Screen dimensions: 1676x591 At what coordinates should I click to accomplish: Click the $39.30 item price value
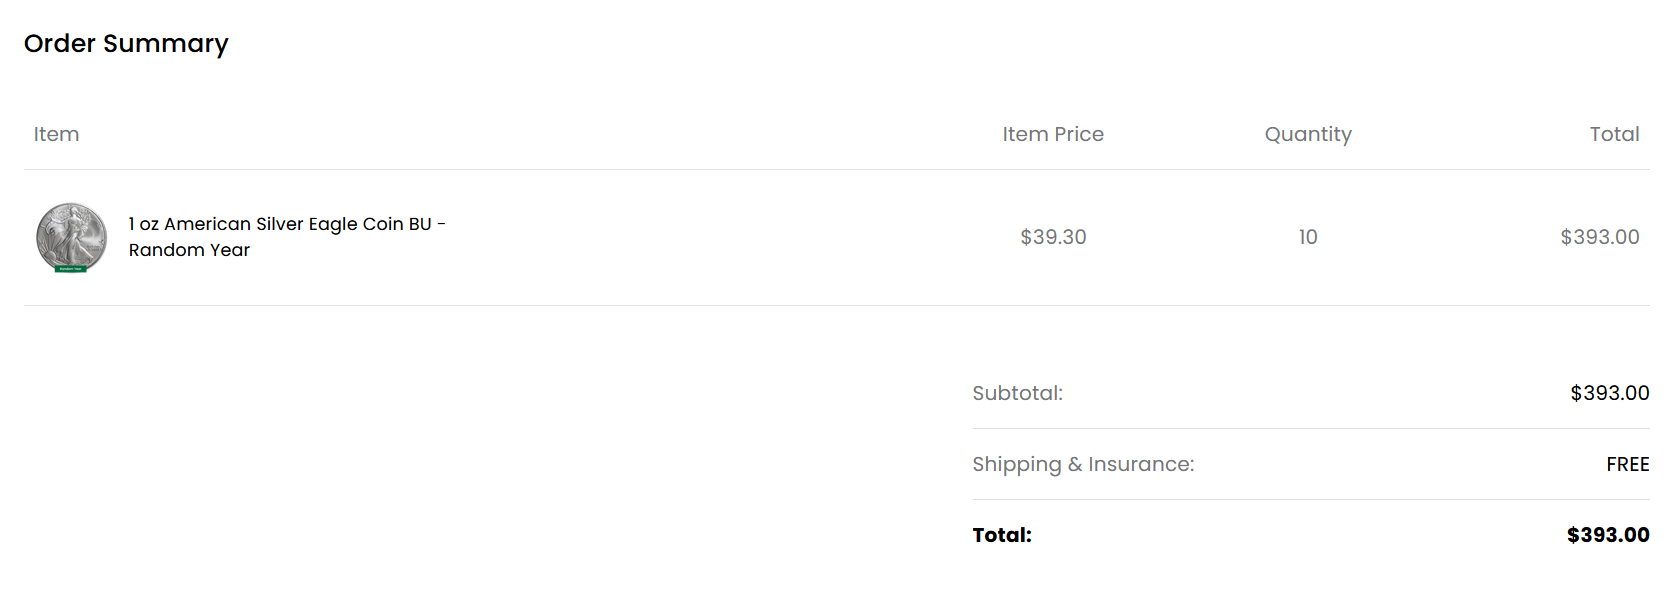(x=1053, y=237)
